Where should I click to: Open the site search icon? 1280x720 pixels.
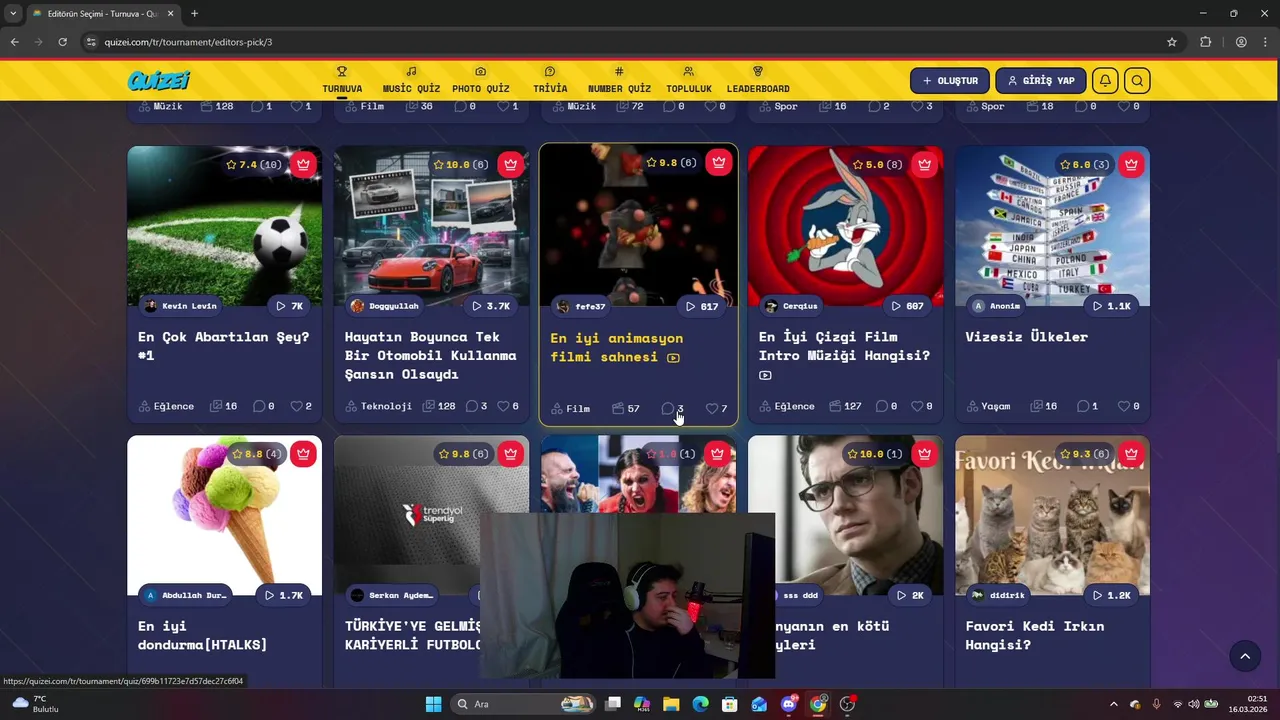point(1137,81)
